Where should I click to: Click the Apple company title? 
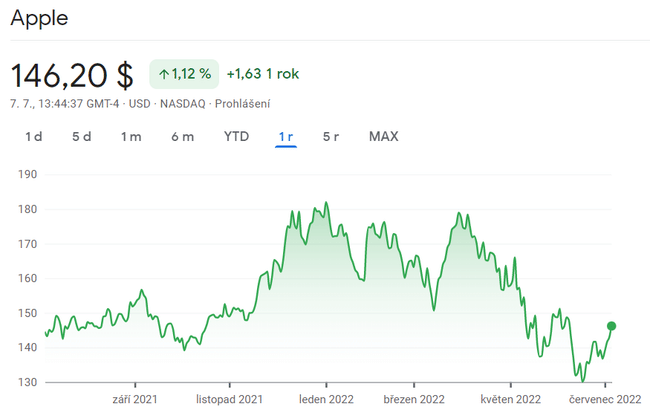click(x=39, y=18)
